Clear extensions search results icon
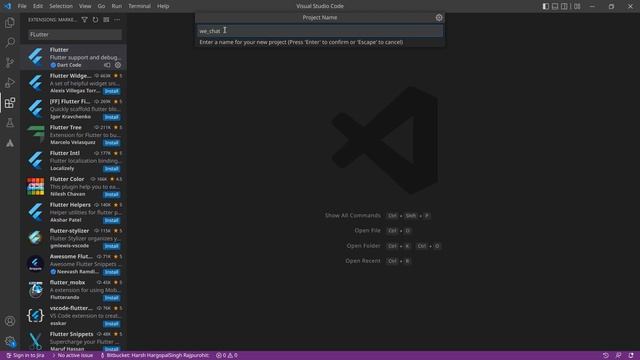This screenshot has height=360, width=640. tap(106, 20)
